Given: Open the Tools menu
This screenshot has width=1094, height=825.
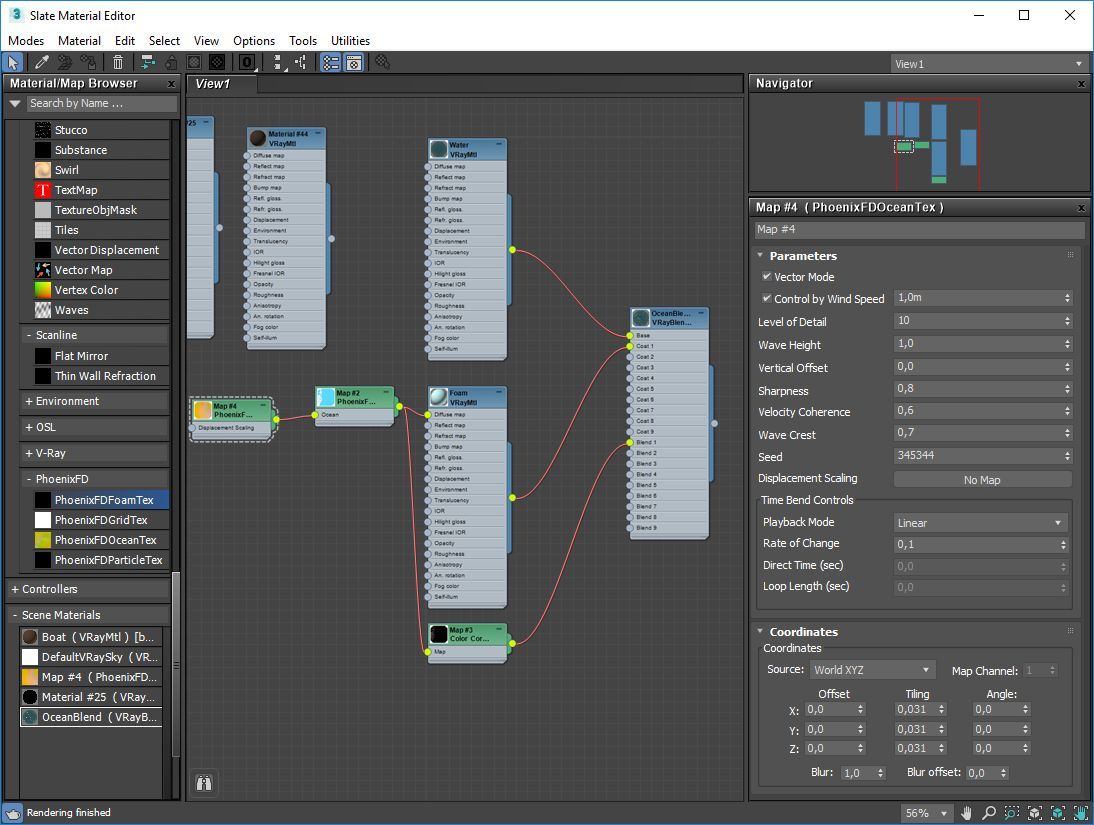Looking at the screenshot, I should 303,40.
